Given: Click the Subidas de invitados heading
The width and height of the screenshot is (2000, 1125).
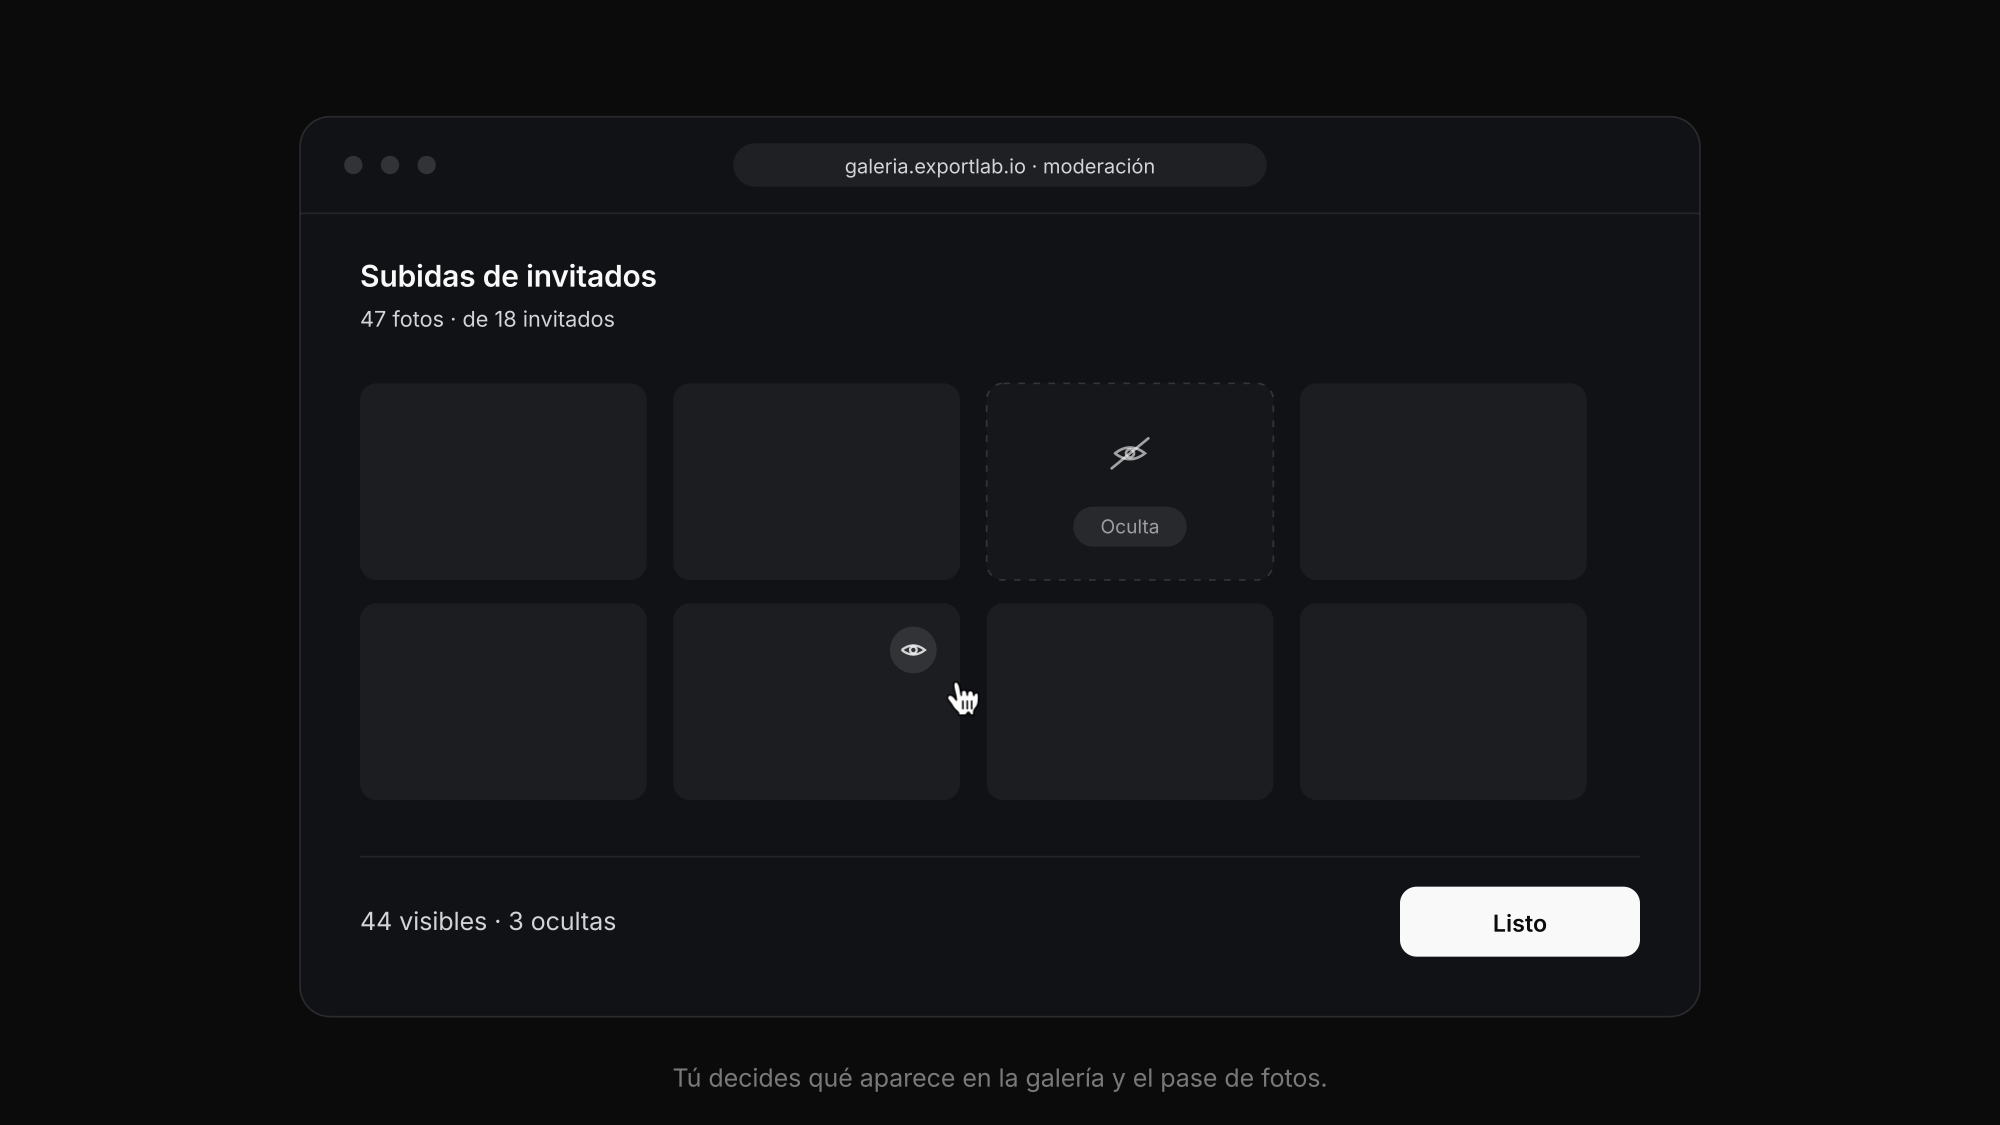Looking at the screenshot, I should point(508,276).
